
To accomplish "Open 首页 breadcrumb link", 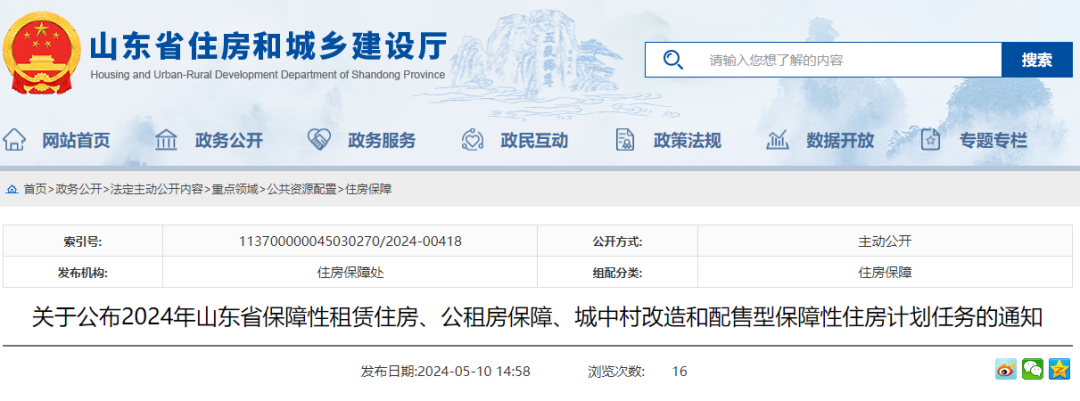I will point(35,189).
